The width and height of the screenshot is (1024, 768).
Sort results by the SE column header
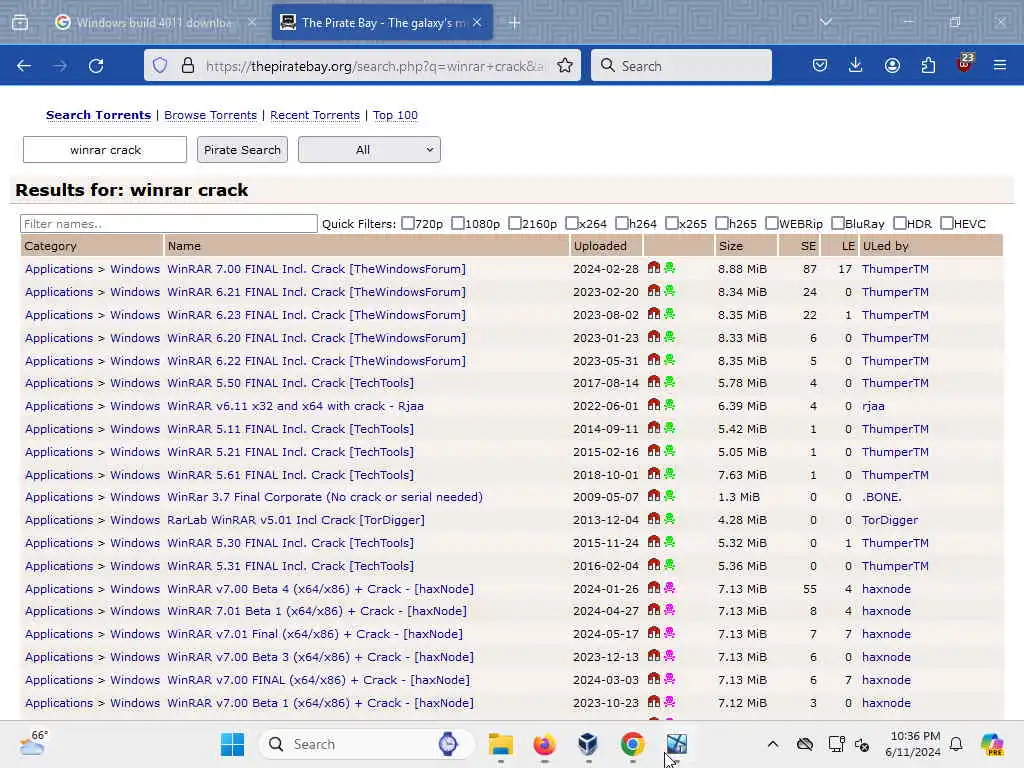click(808, 246)
